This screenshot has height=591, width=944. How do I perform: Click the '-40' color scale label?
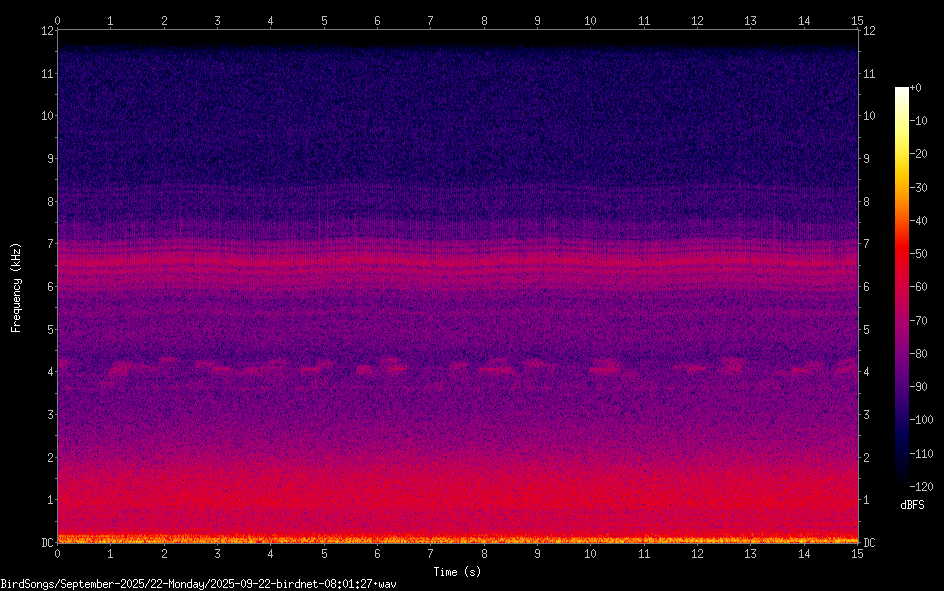pos(918,221)
